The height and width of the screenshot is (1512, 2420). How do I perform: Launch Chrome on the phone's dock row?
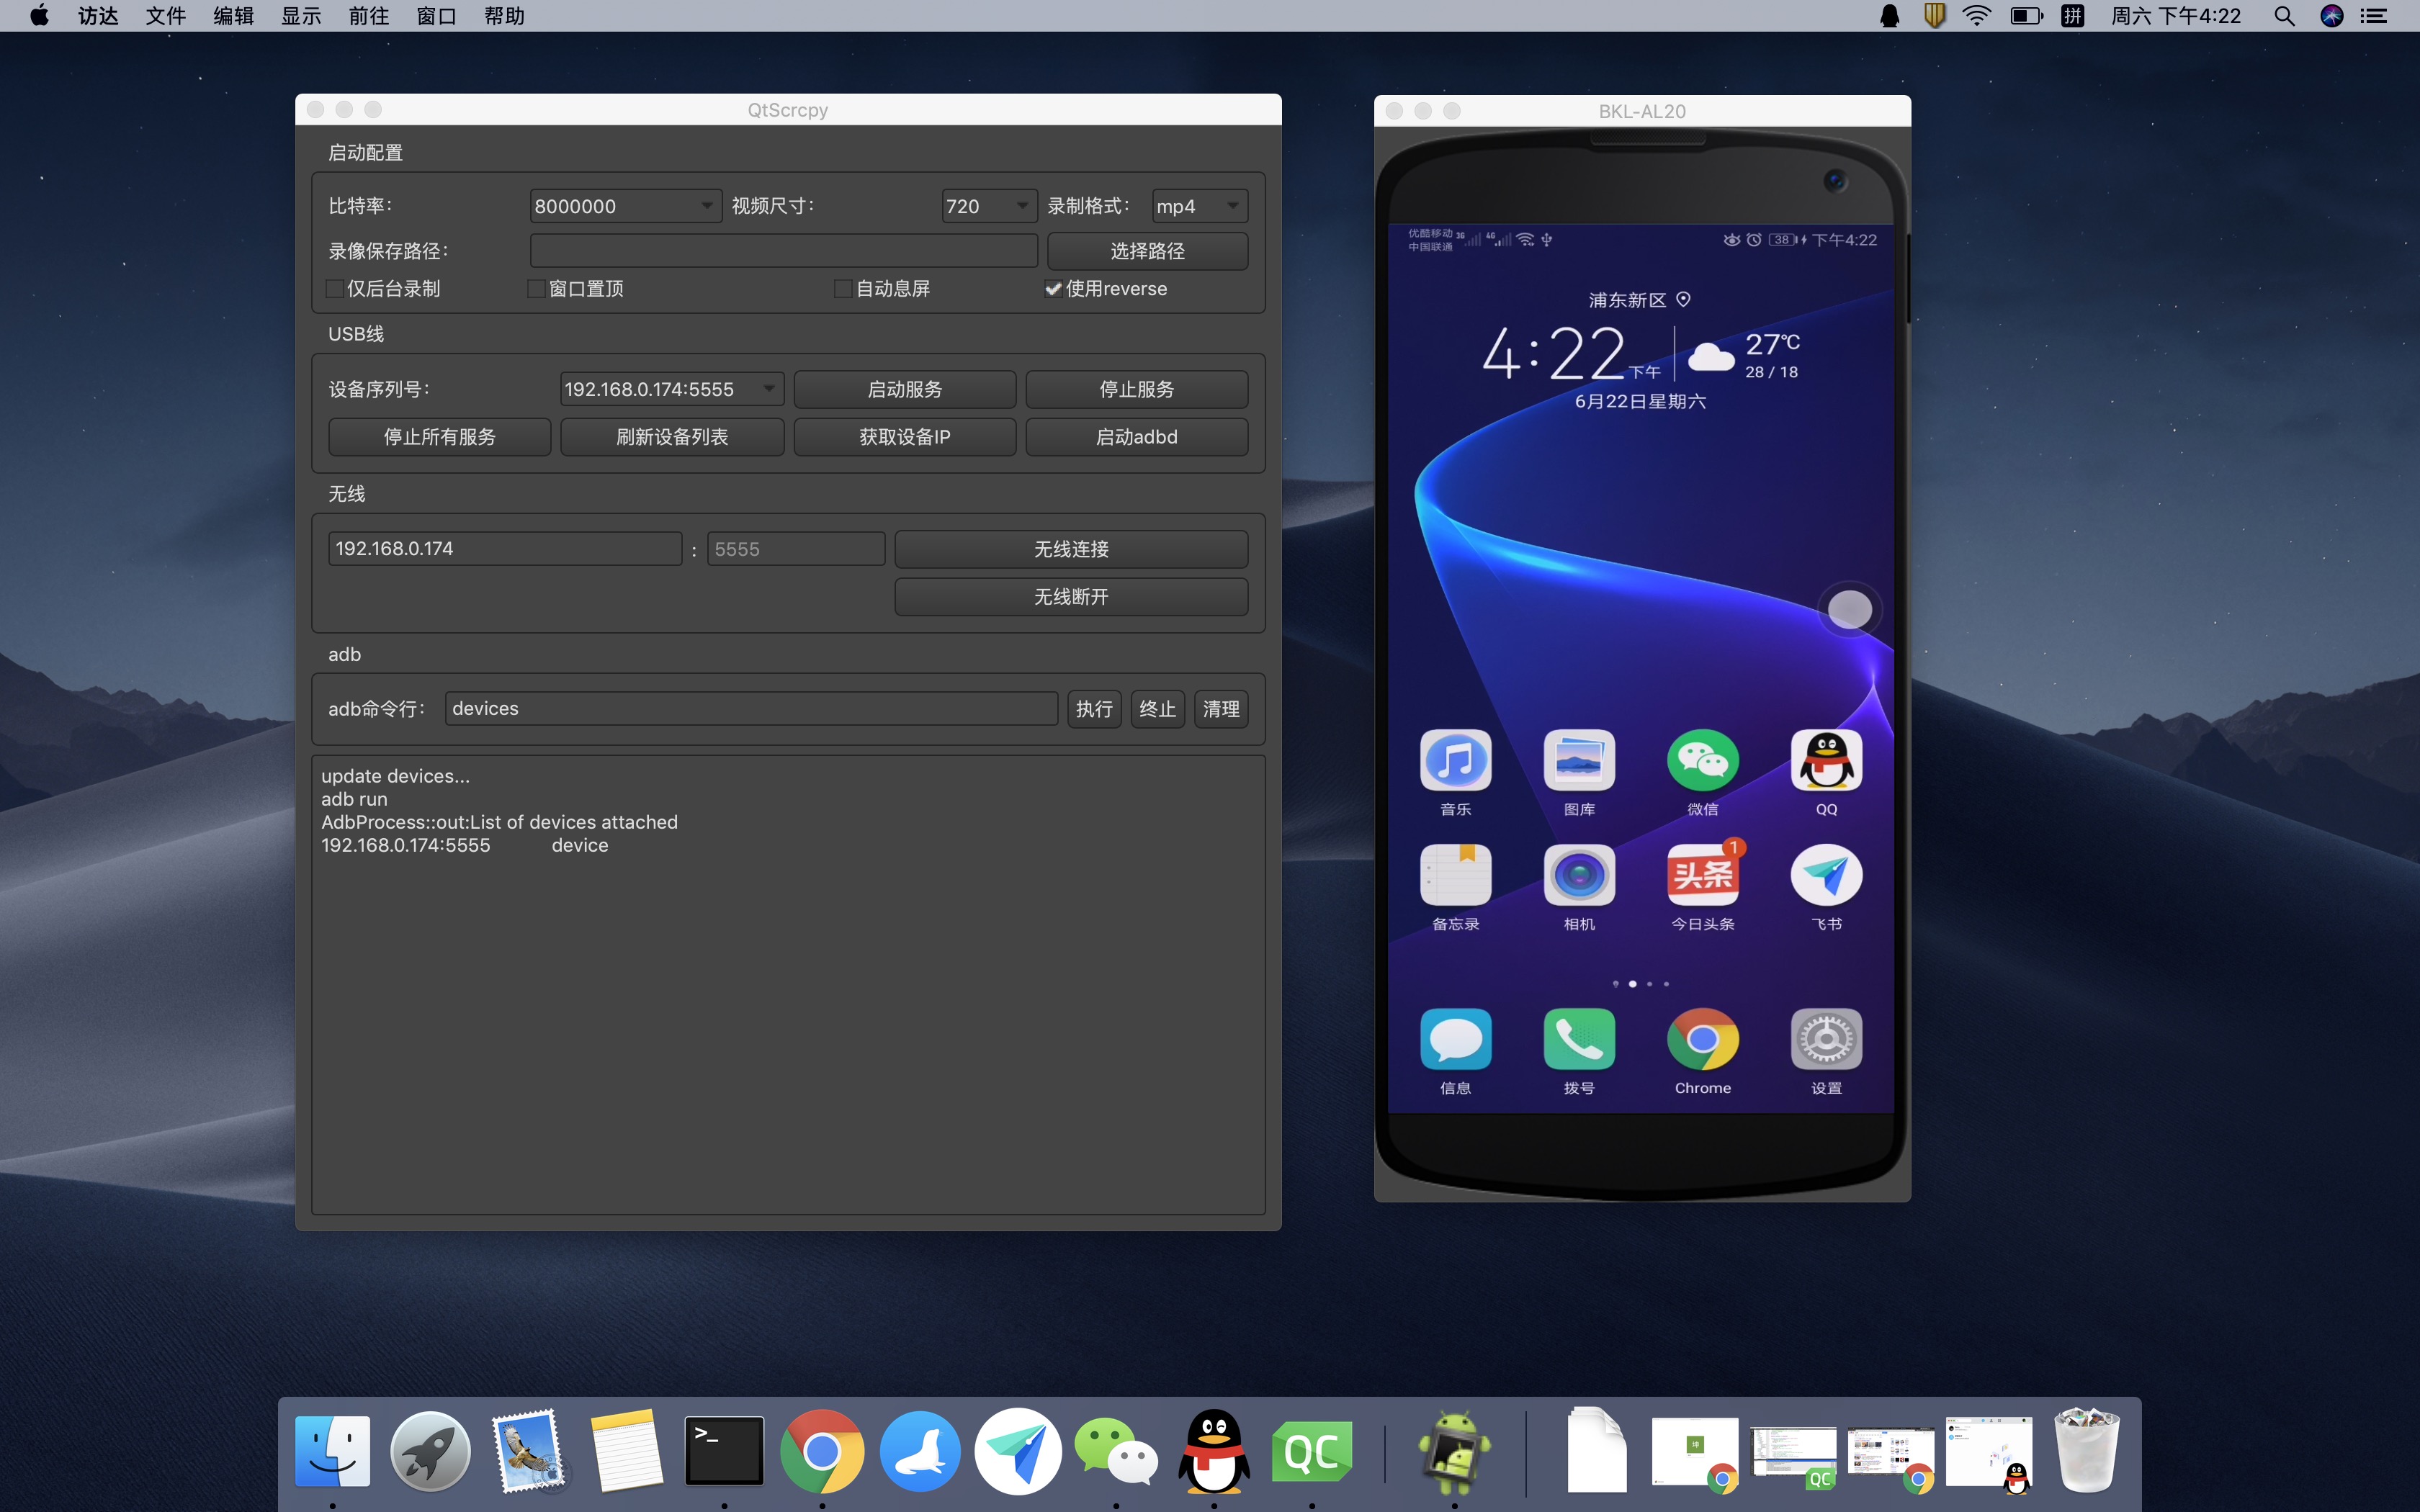[1702, 1040]
